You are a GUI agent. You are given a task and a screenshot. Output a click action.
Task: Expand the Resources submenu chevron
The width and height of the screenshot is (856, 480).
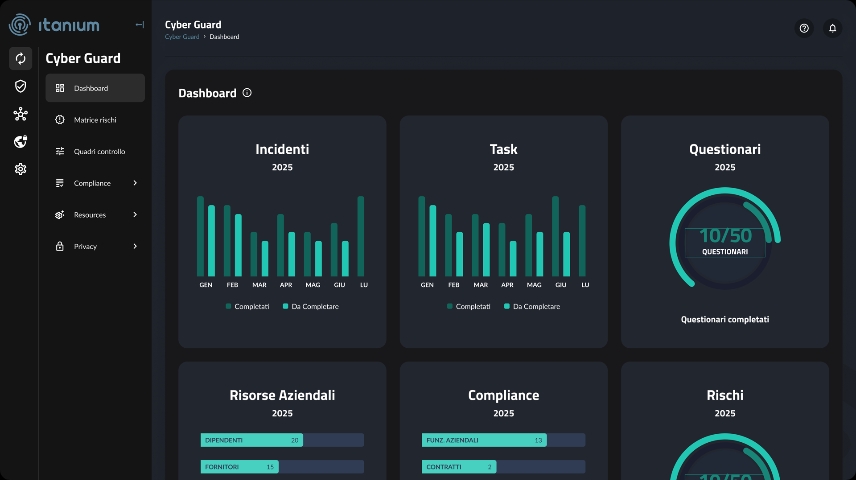tap(135, 215)
